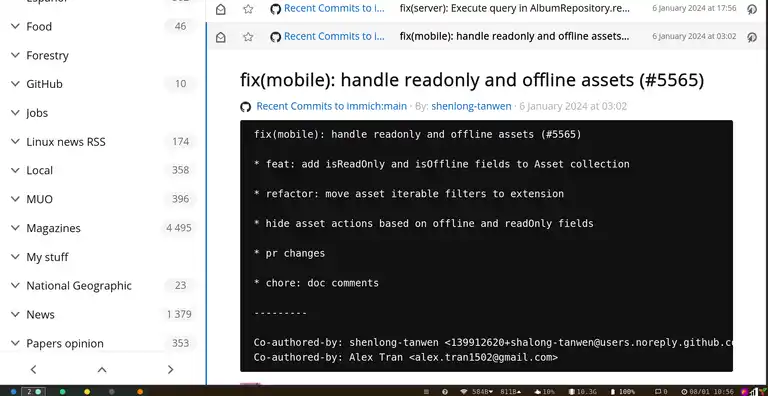Open the 'fix(server): Execute query in AlbumRepository' title

pos(515,8)
